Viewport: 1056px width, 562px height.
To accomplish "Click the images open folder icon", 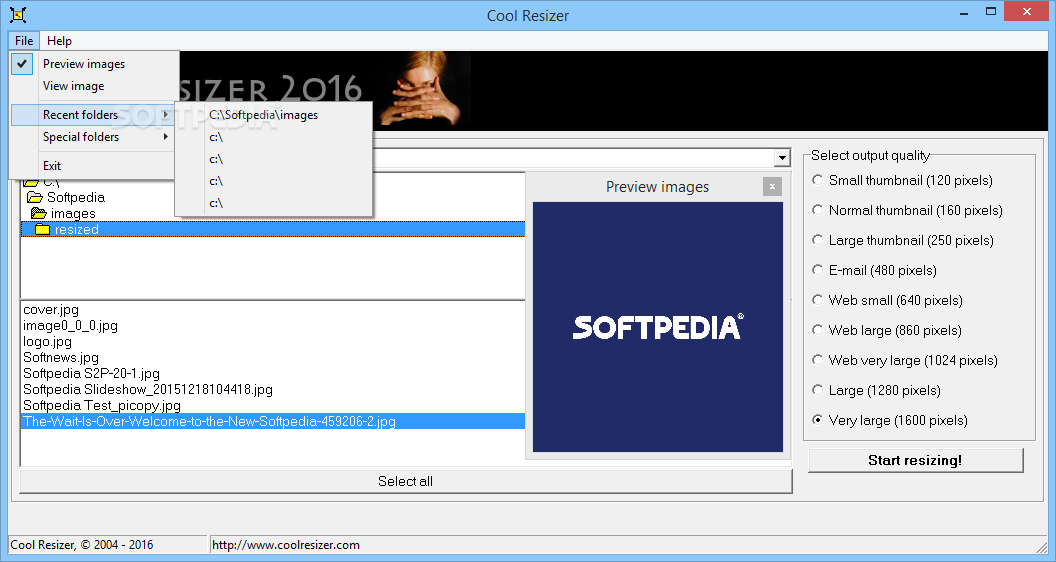I will click(38, 214).
